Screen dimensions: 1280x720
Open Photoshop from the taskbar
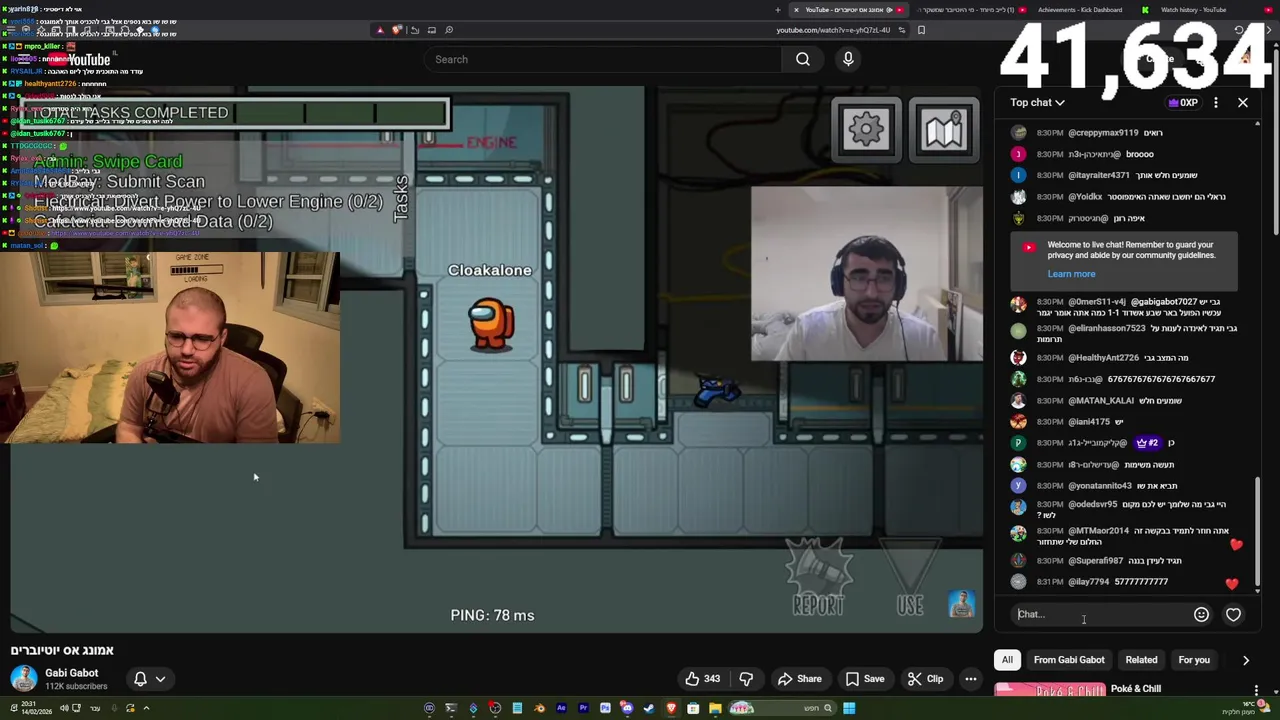click(605, 708)
